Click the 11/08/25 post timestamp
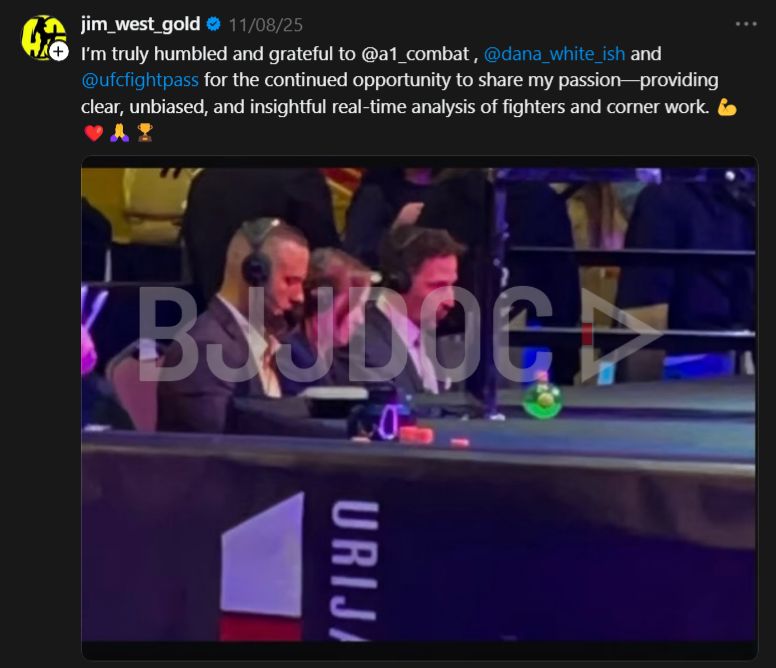 266,25
